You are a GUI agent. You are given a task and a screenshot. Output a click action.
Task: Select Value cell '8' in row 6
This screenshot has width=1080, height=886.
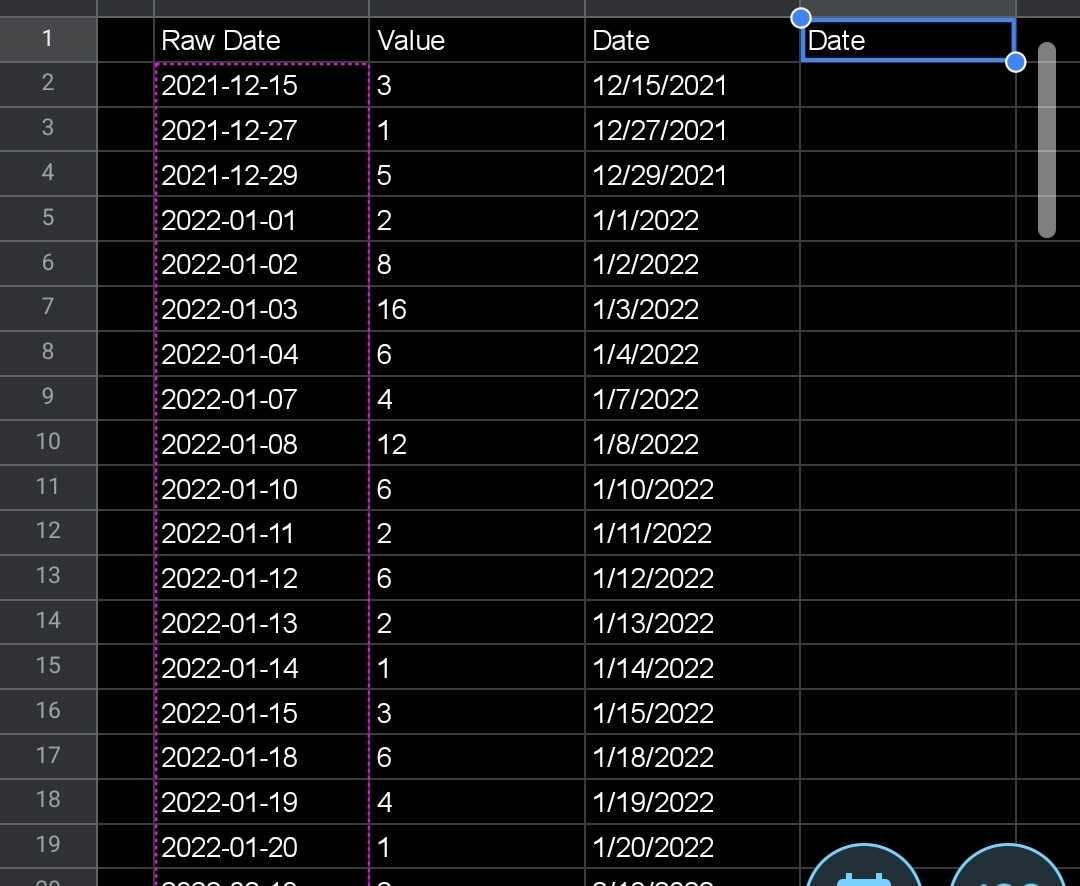477,264
